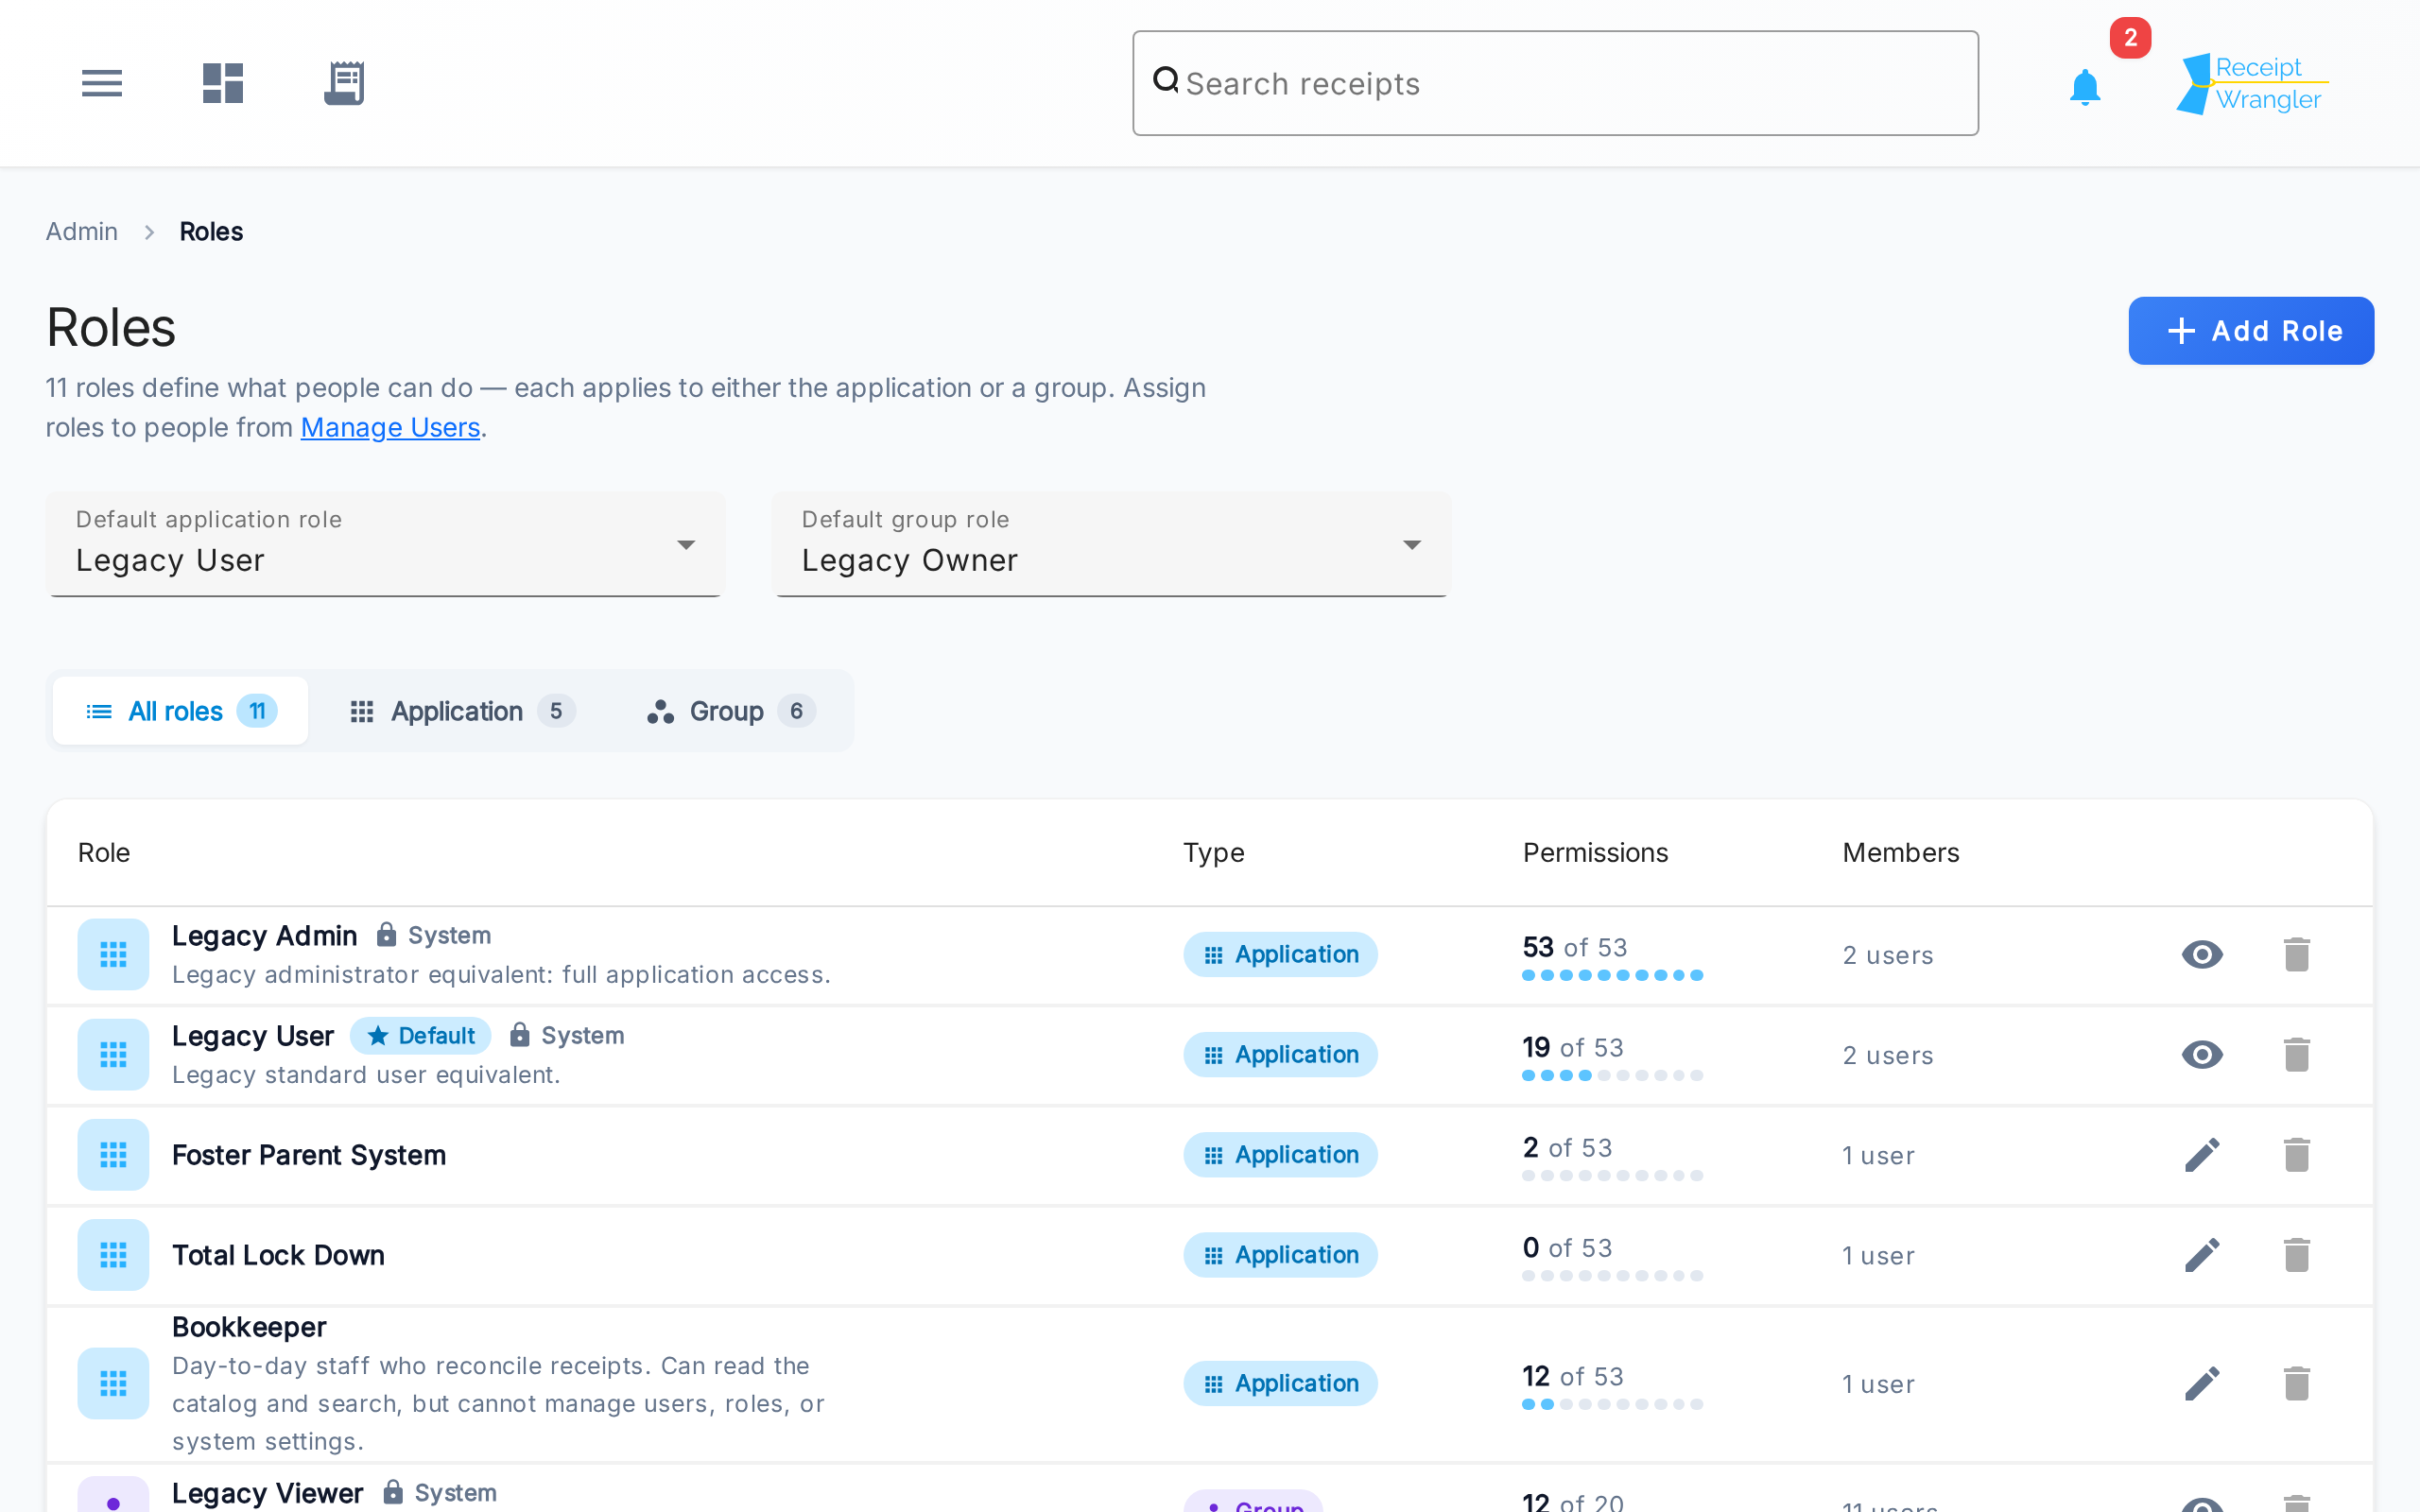Switch to the Application roles tab
Screen dimensions: 2420x1512
[x=461, y=711]
